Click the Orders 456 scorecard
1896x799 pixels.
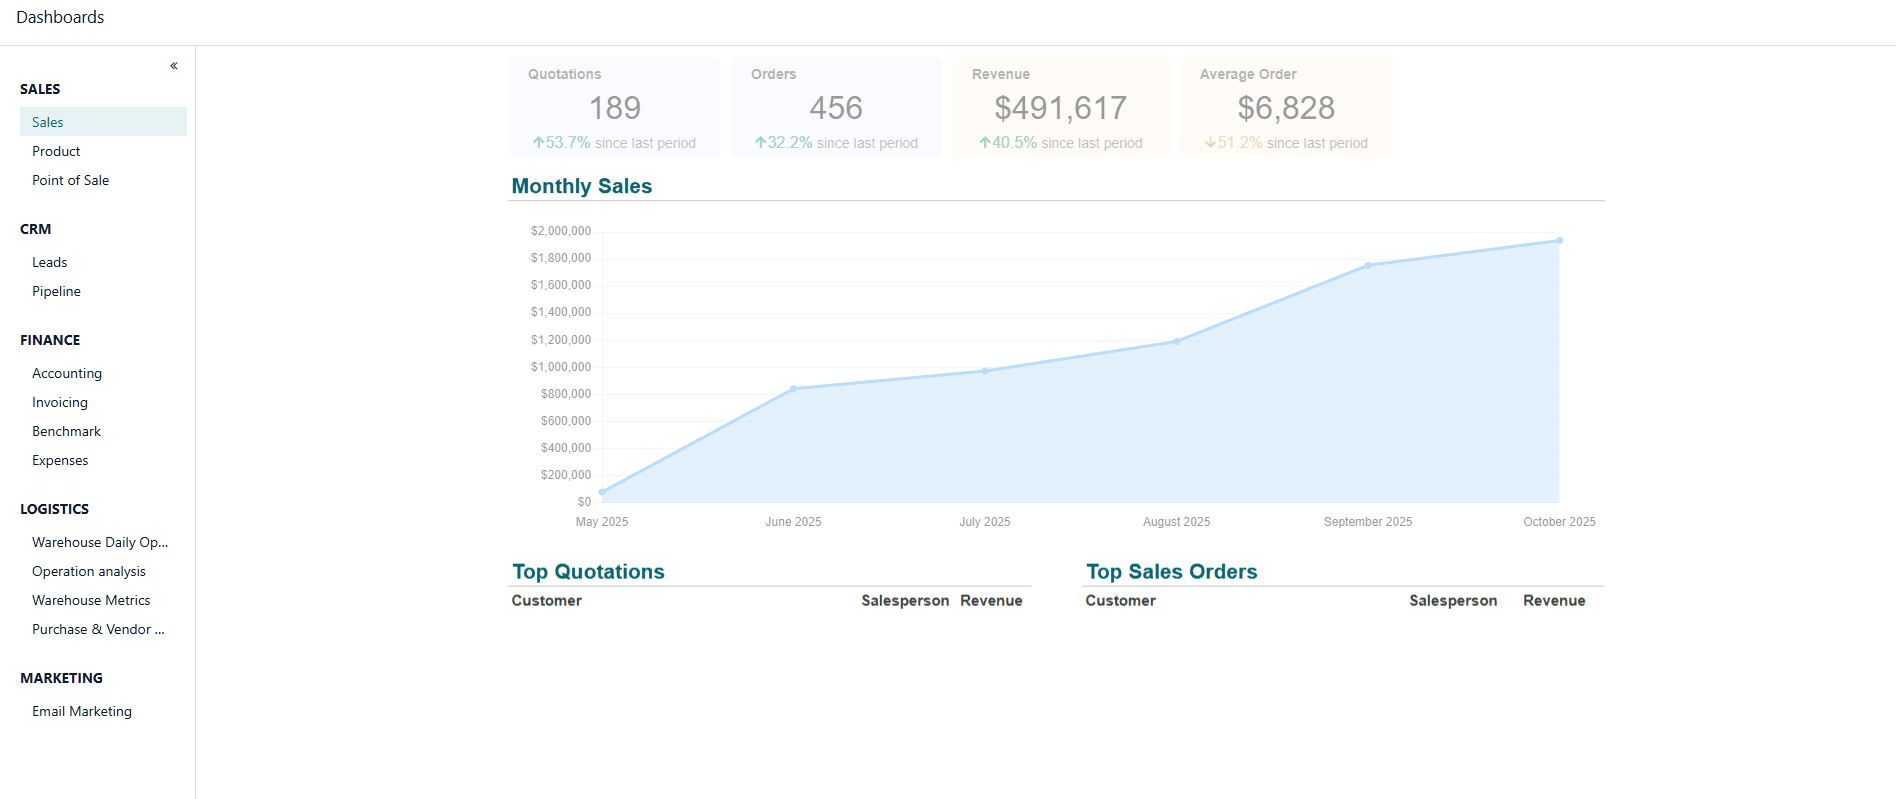[836, 108]
